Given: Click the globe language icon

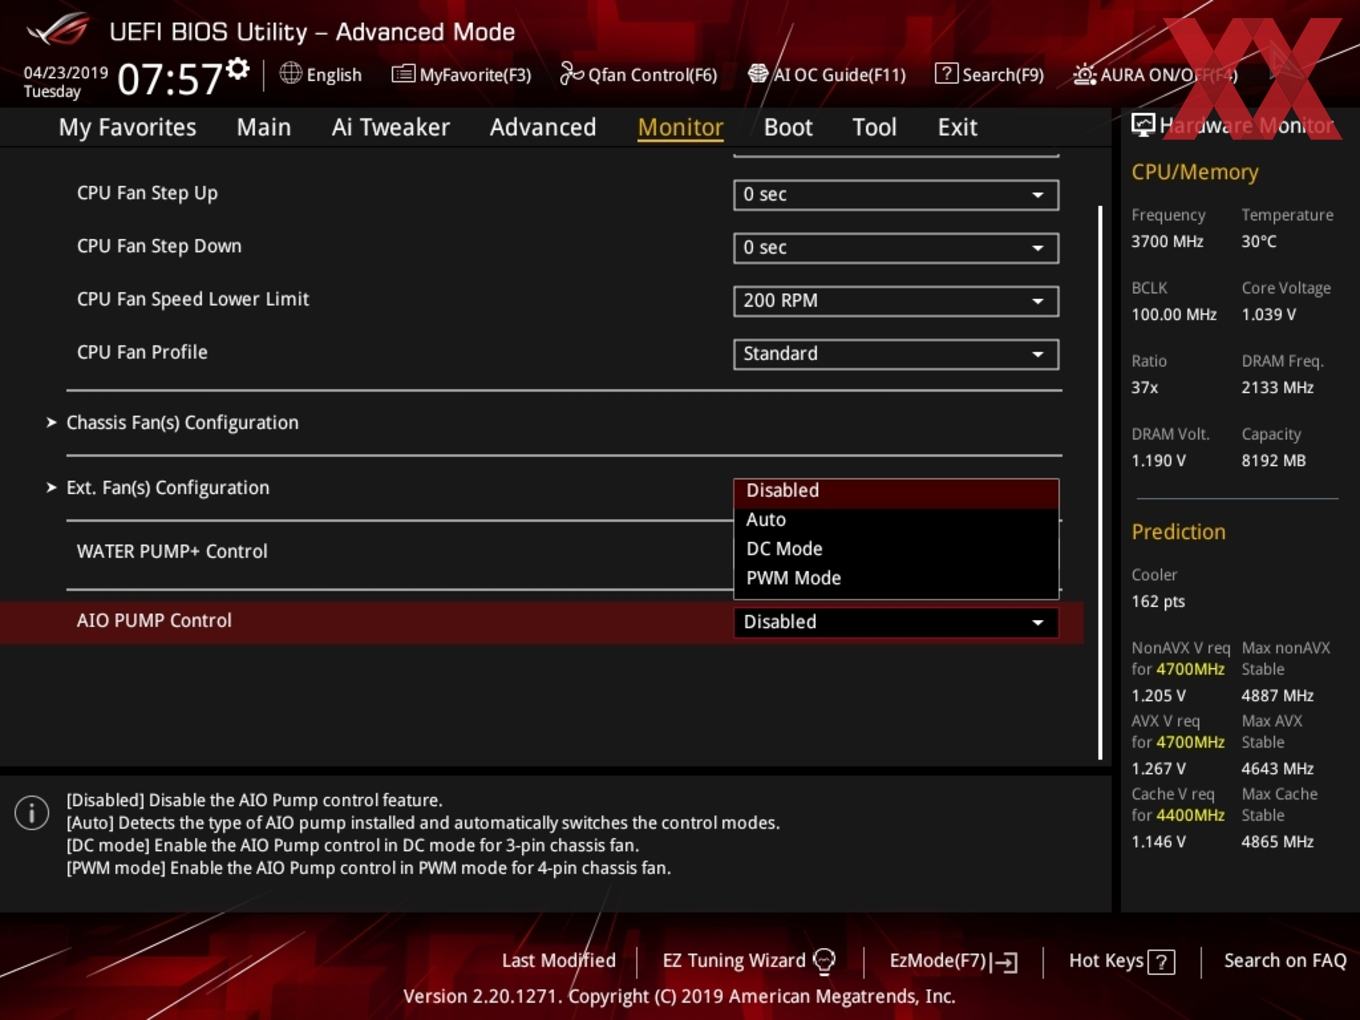Looking at the screenshot, I should [x=290, y=73].
